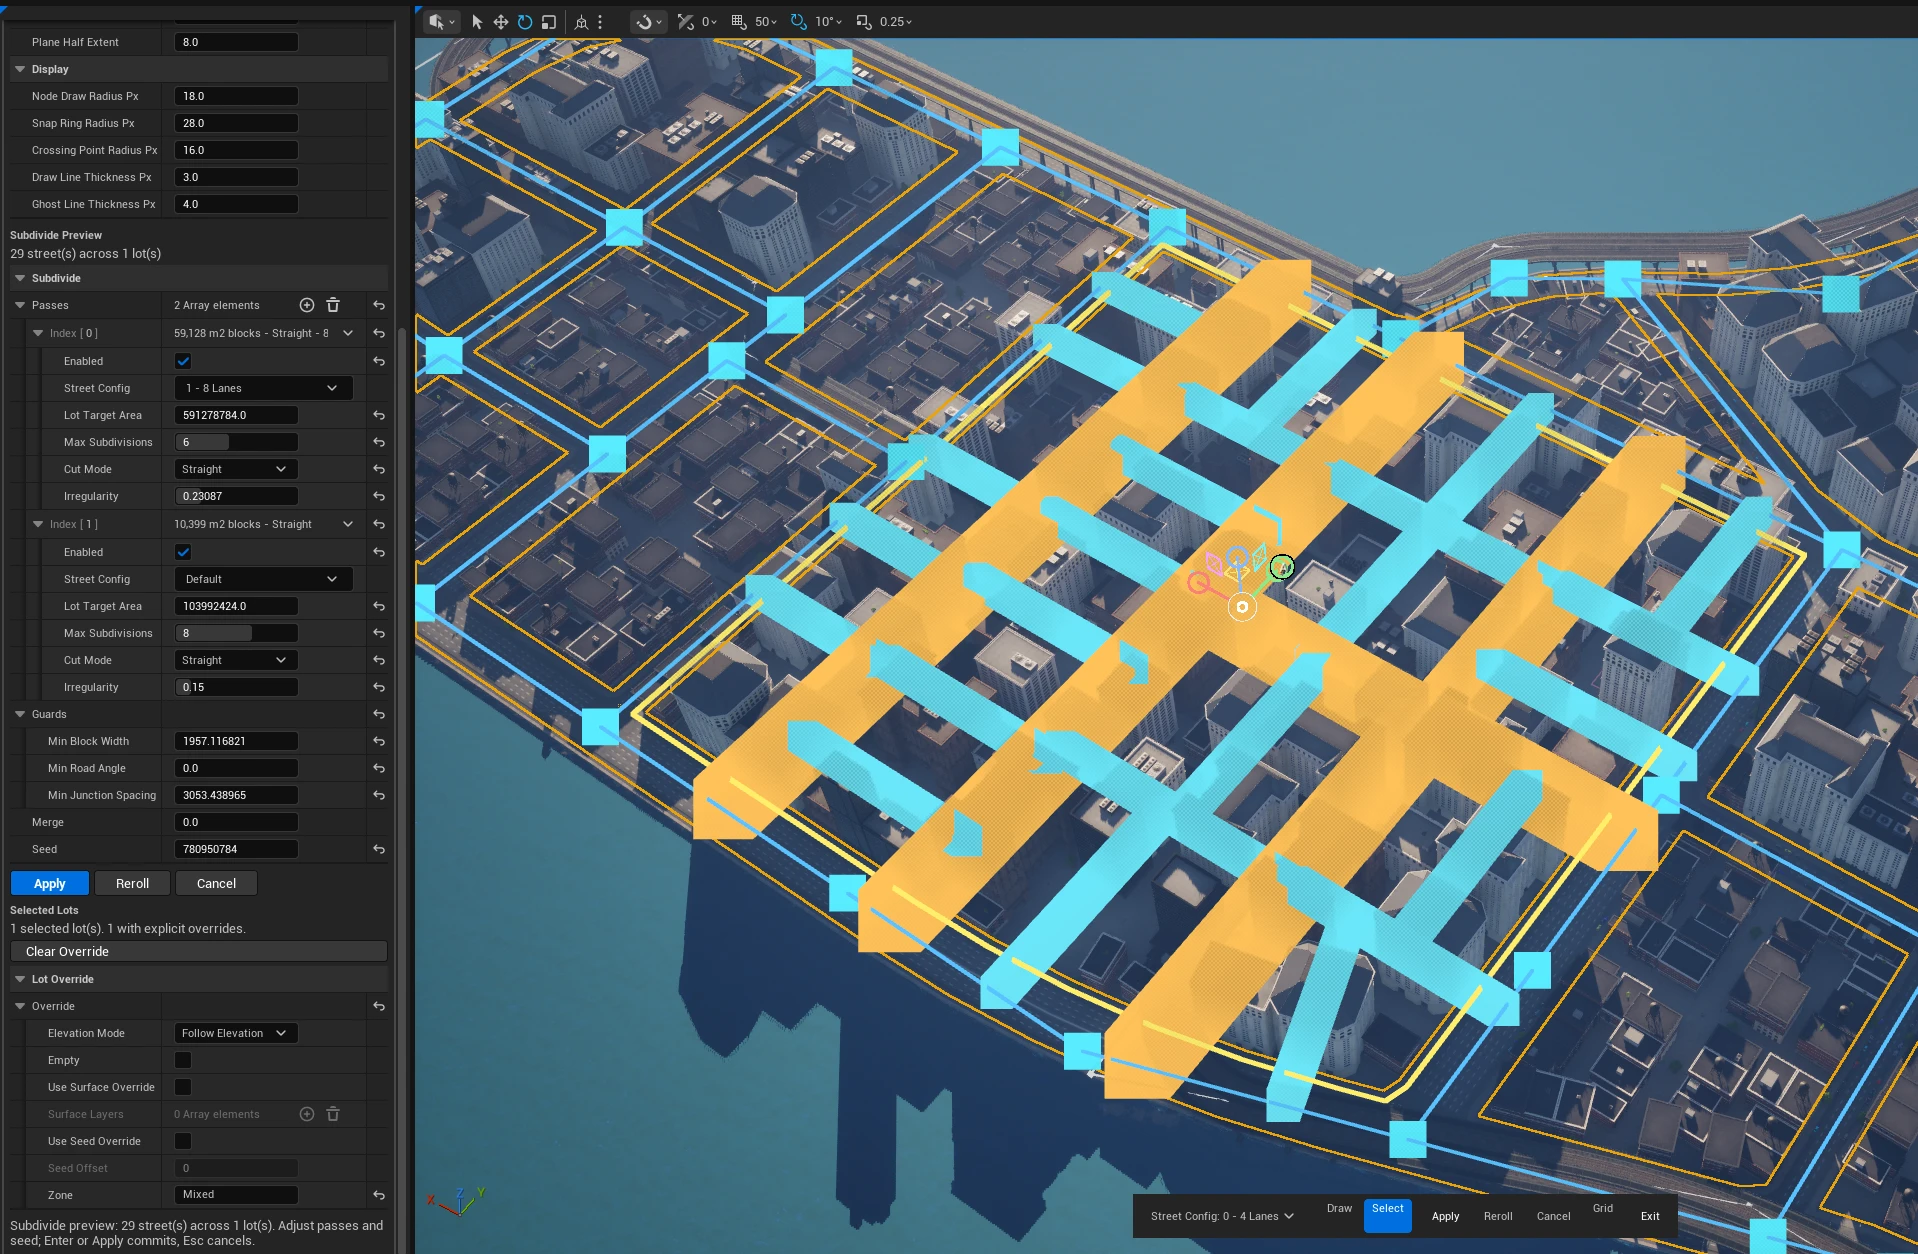Toggle the coordinate system cube icon
1918x1254 pixels.
pos(581,21)
